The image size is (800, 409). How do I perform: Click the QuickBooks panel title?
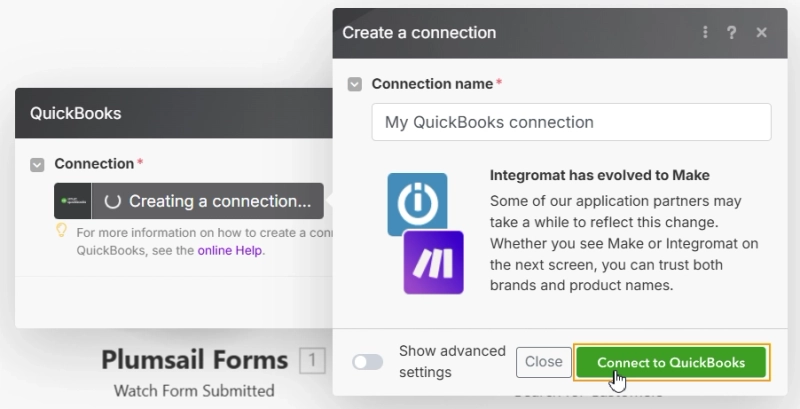point(76,113)
